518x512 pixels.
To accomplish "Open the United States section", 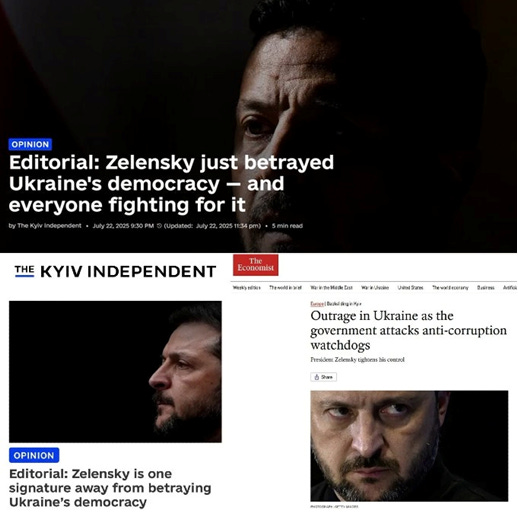I will pyautogui.click(x=410, y=287).
